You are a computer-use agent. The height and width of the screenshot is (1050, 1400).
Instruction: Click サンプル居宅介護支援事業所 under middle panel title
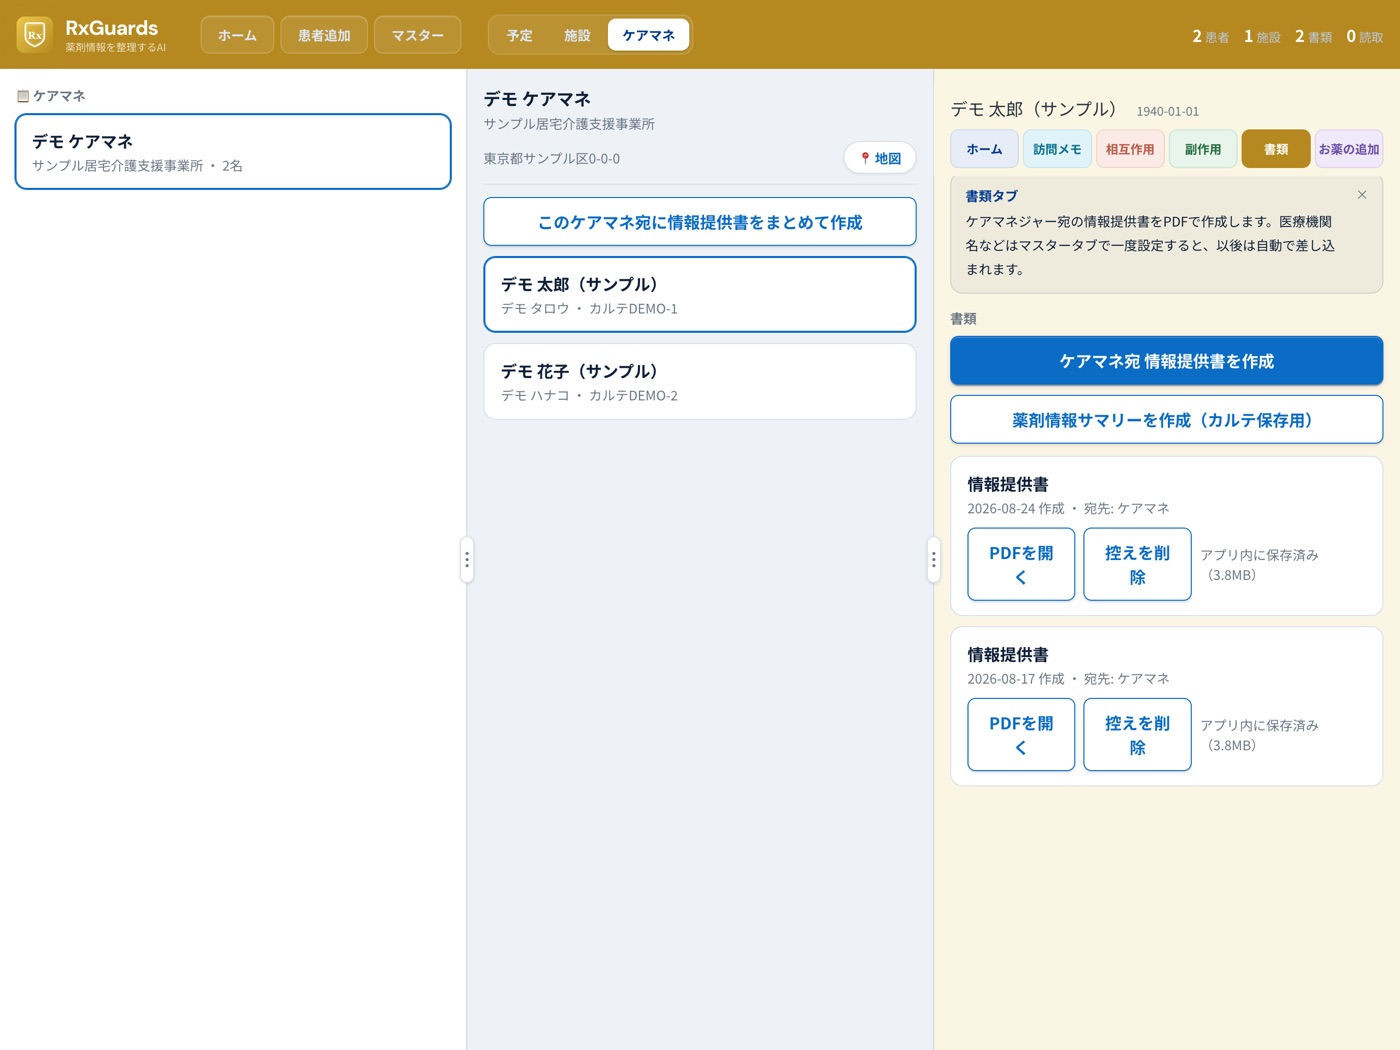point(569,124)
